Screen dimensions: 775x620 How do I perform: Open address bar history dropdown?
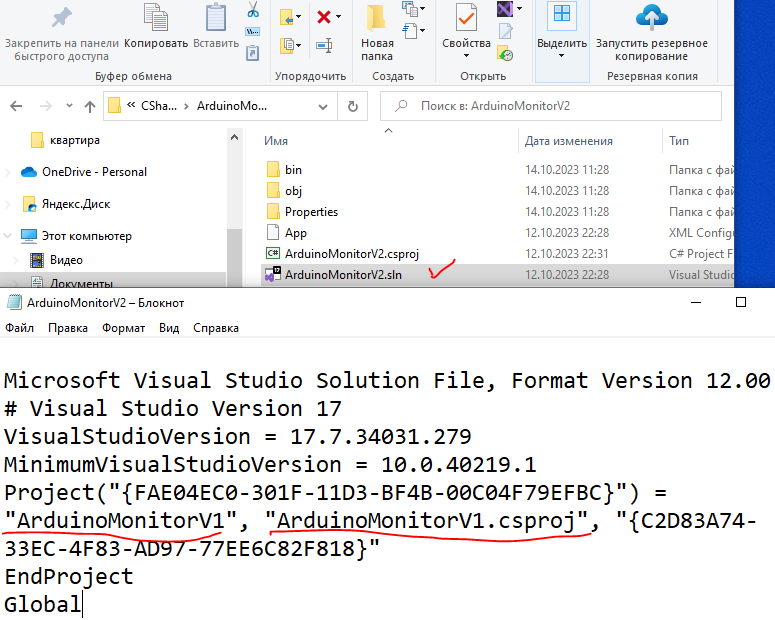click(323, 106)
